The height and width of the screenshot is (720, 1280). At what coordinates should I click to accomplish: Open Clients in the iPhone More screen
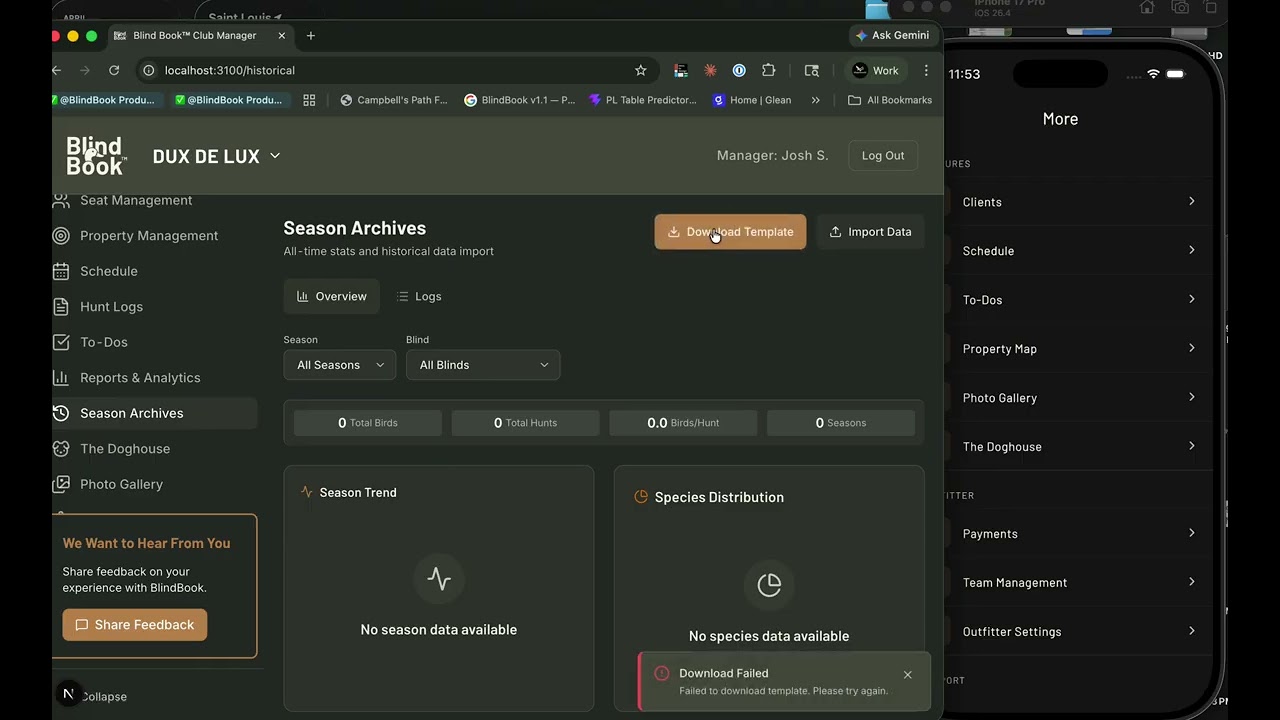coord(1078,202)
